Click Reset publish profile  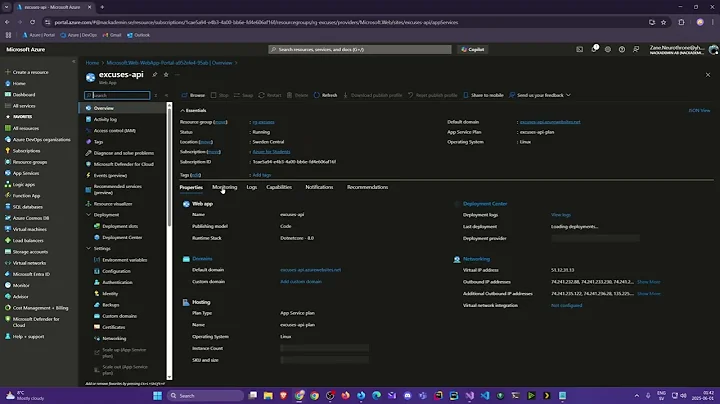tap(433, 95)
